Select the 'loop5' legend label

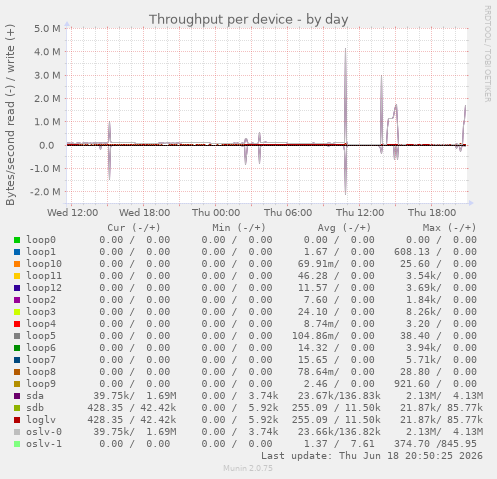(x=41, y=336)
